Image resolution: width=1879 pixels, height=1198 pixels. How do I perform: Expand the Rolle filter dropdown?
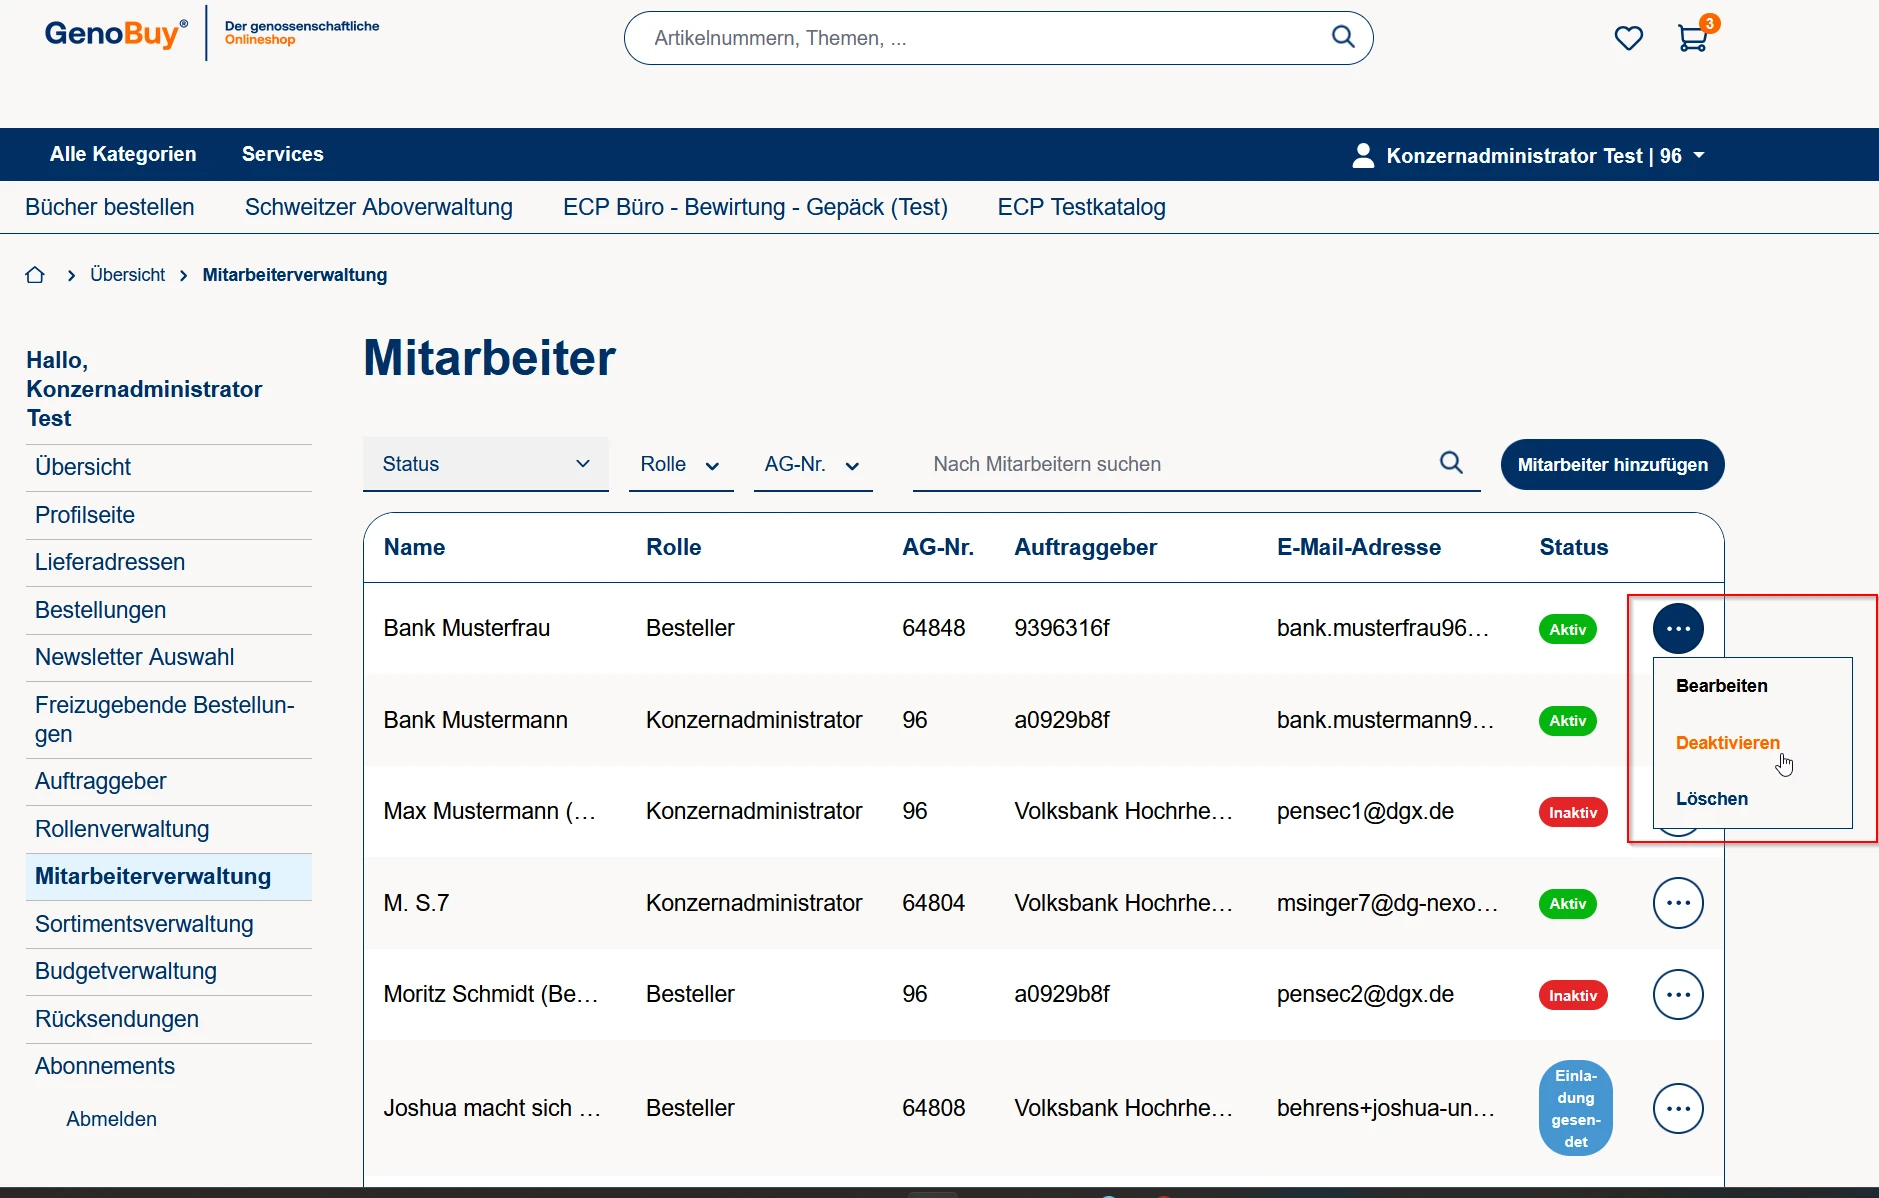pyautogui.click(x=680, y=465)
